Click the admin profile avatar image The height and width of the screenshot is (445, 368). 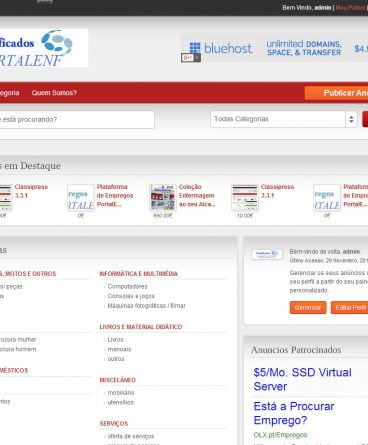click(267, 254)
